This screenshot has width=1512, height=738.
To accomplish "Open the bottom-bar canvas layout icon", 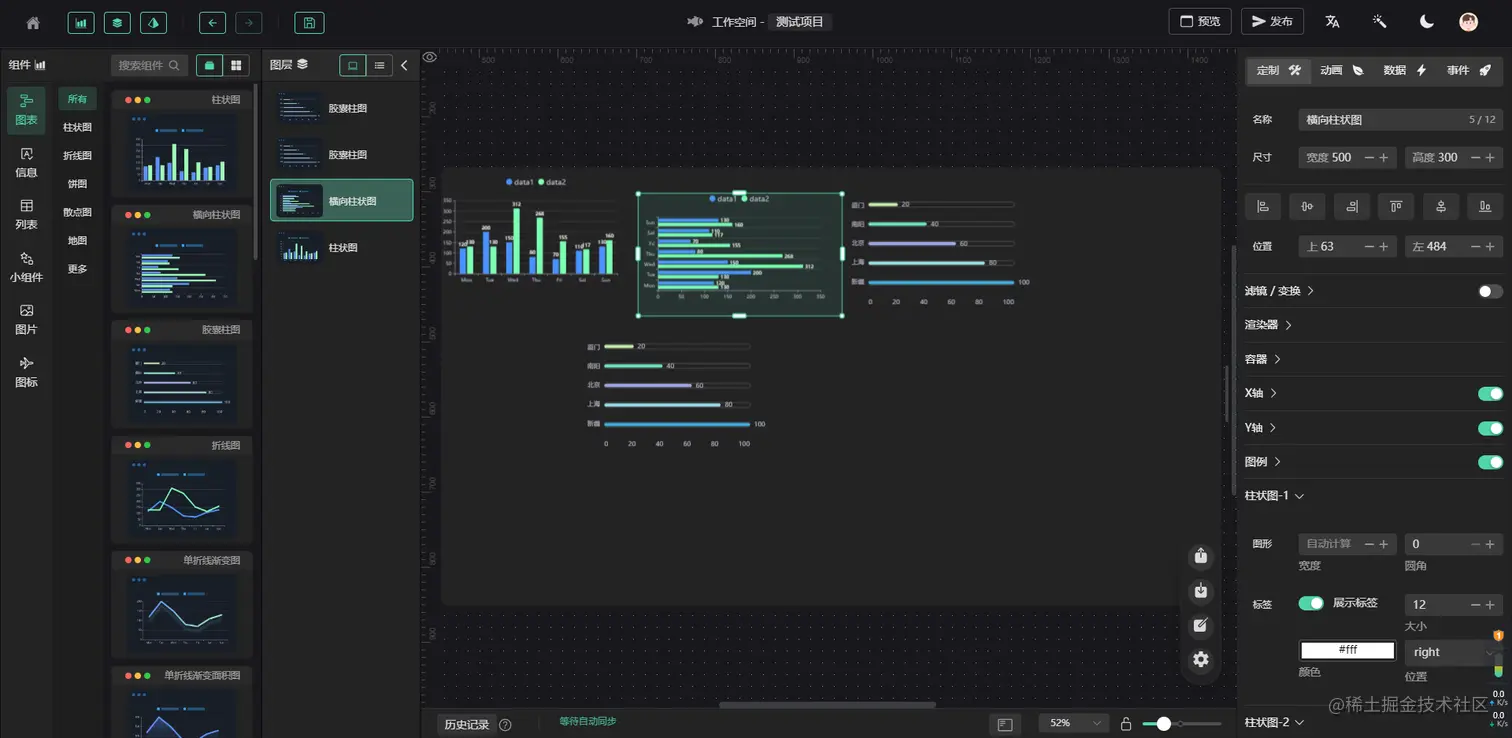I will pos(1005,724).
